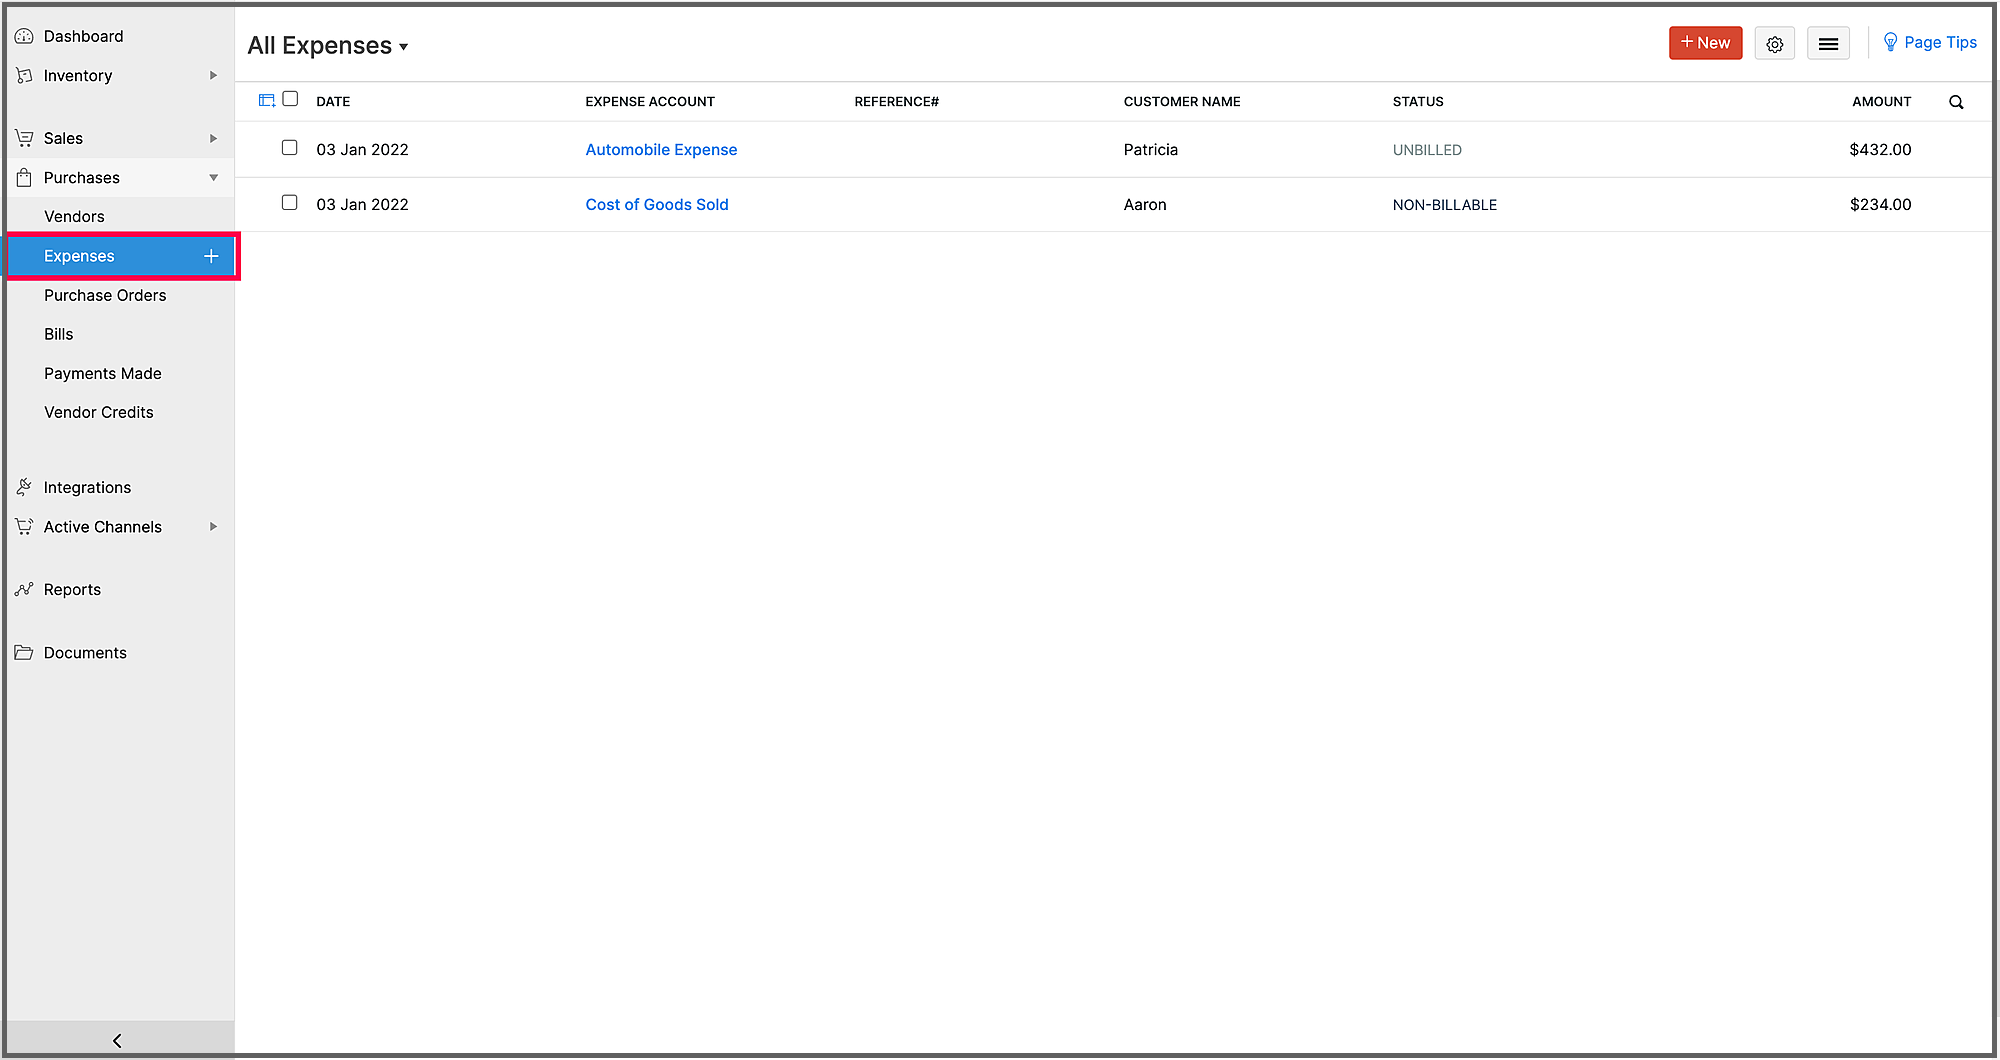Click the Active Channels cart icon
The width and height of the screenshot is (2000, 1060).
tap(24, 527)
